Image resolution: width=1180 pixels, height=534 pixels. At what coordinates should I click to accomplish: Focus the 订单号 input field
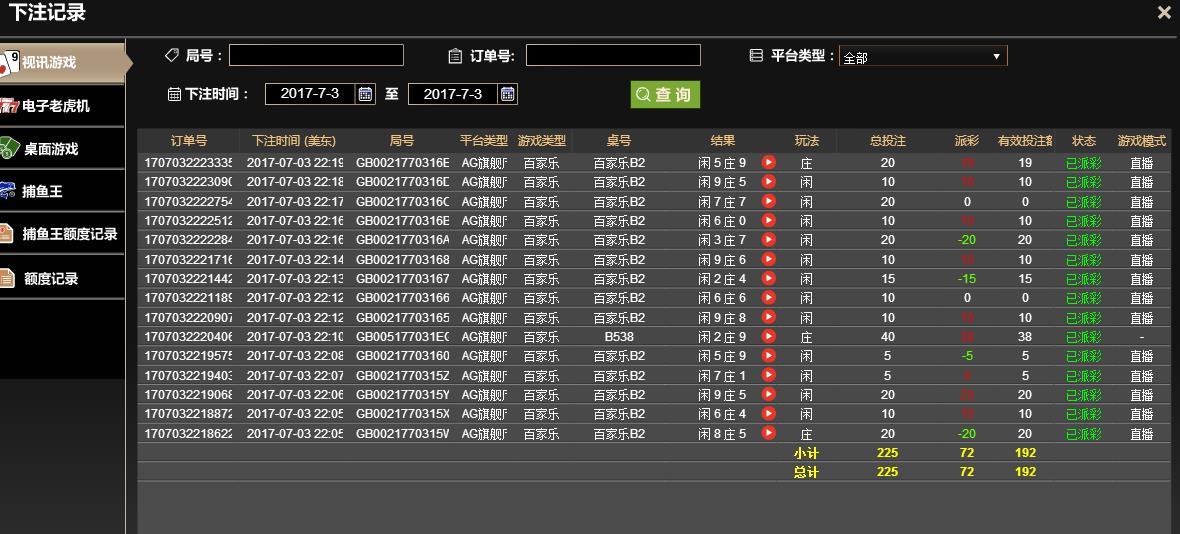[613, 55]
